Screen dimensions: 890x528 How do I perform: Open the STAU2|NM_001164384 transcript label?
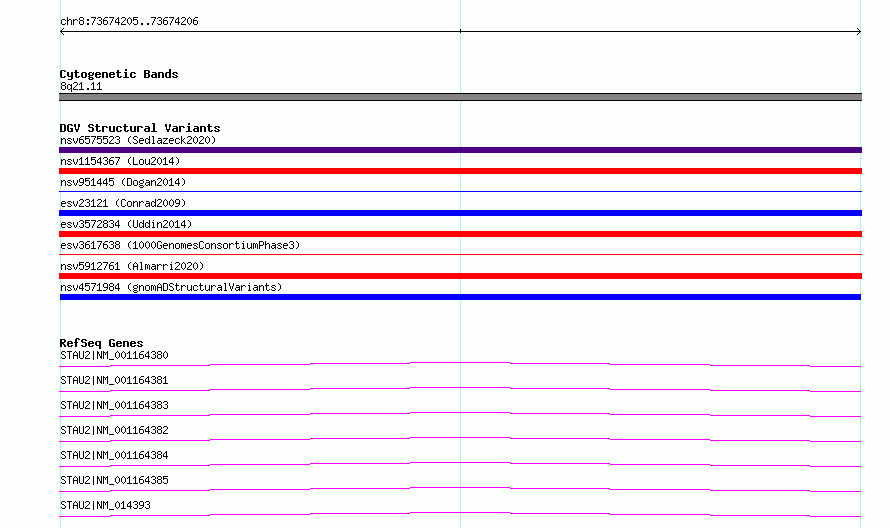pyautogui.click(x=114, y=455)
